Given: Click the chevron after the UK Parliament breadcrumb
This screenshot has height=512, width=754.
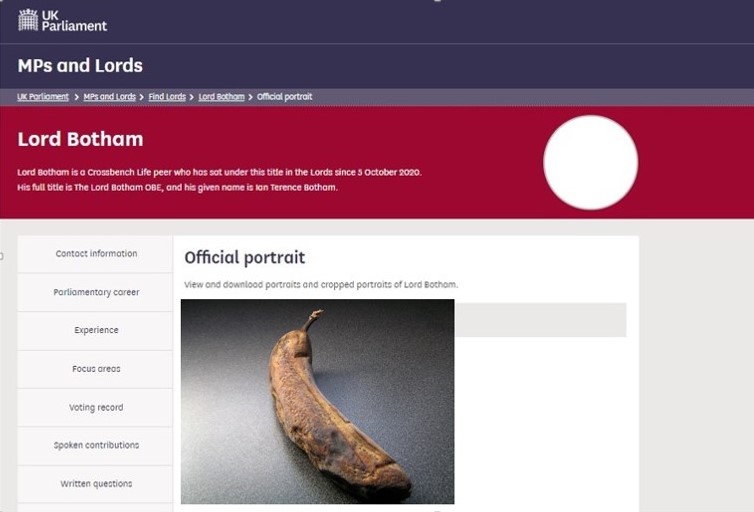Looking at the screenshot, I should (x=76, y=97).
